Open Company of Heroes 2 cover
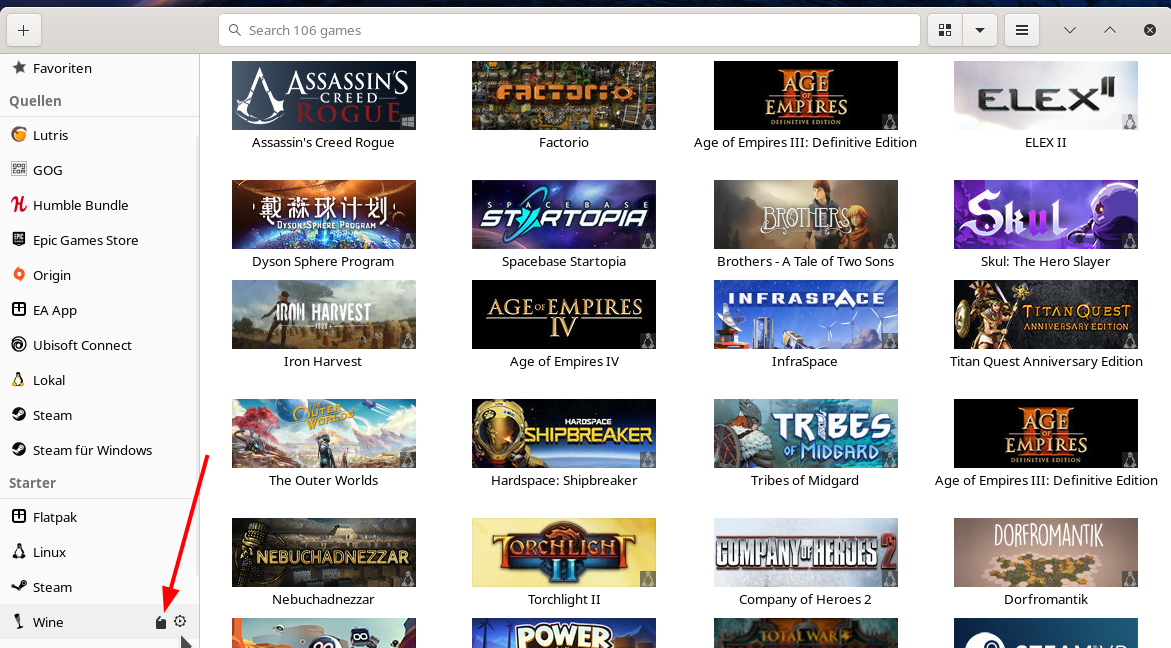Screen dimensions: 1171x648 [x=805, y=552]
